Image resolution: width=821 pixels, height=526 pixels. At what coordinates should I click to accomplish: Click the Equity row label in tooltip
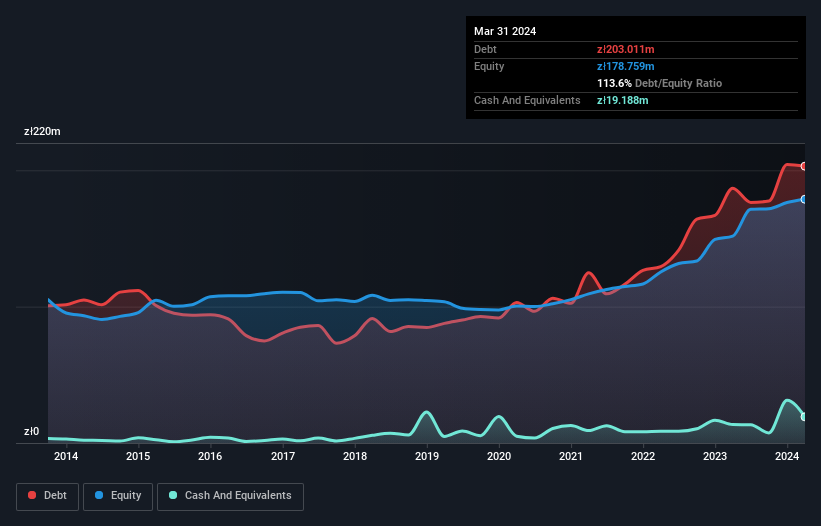[489, 66]
